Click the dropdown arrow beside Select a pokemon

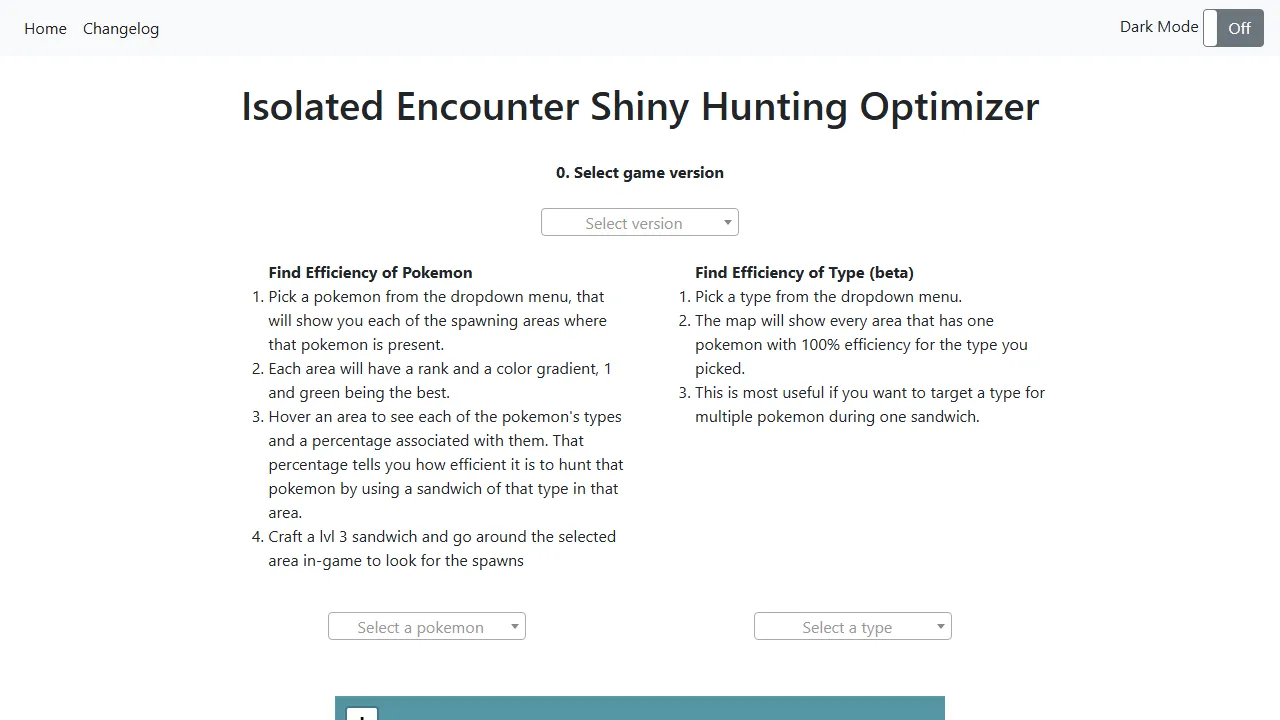click(x=514, y=626)
